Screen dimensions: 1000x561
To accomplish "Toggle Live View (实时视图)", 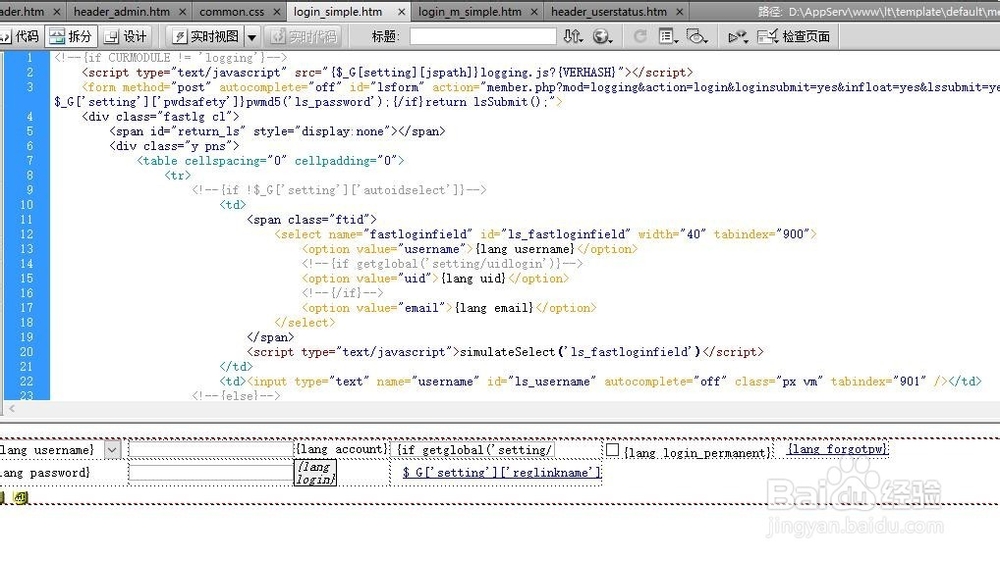I will [x=206, y=36].
